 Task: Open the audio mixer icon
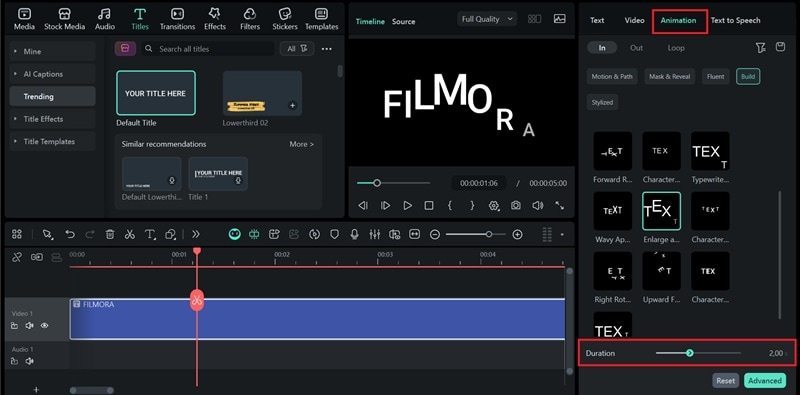point(374,234)
